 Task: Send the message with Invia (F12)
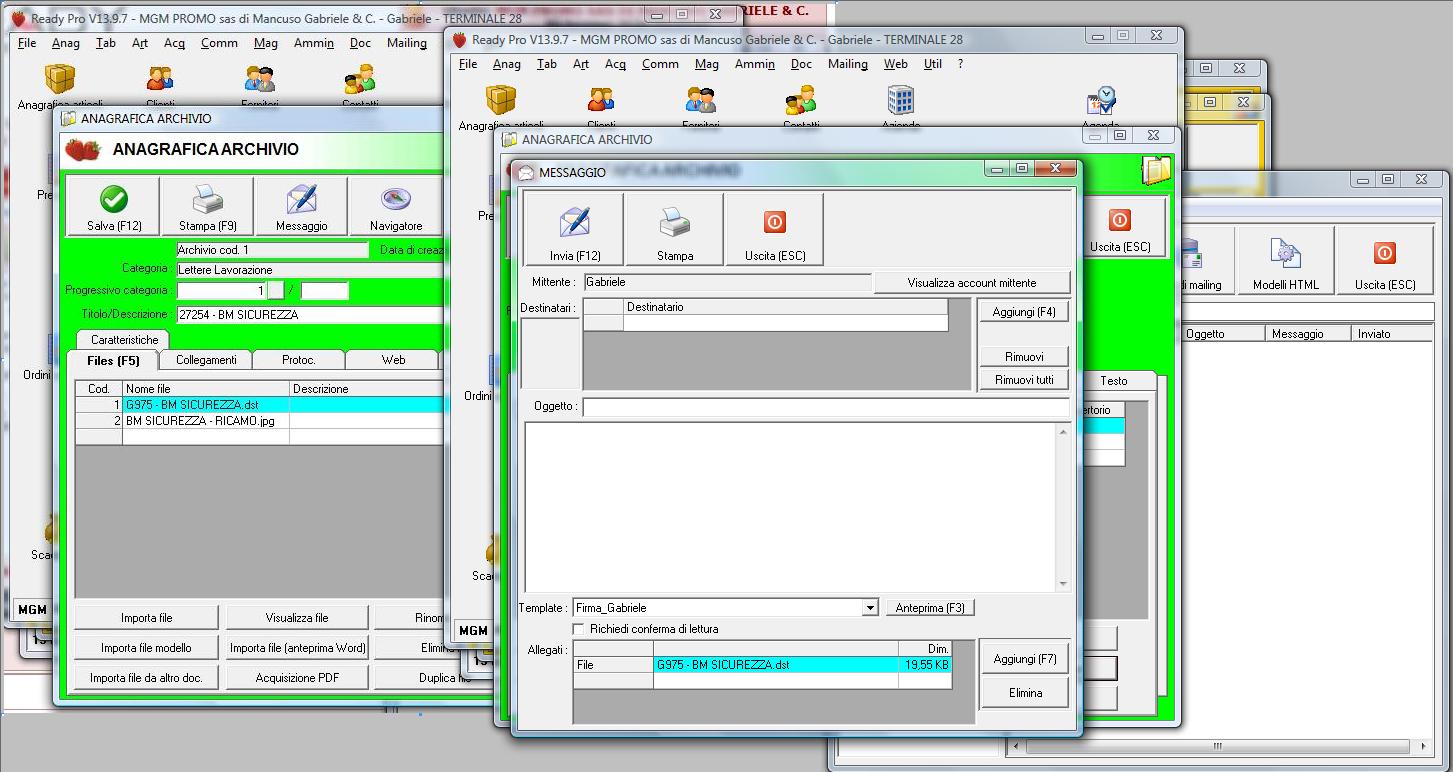click(574, 229)
